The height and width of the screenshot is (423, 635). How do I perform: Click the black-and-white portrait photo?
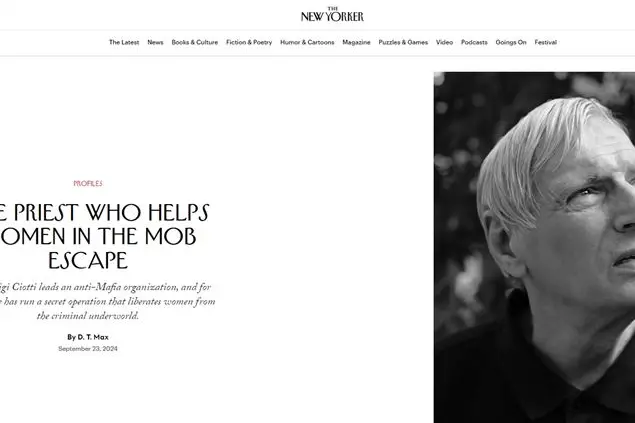[534, 247]
